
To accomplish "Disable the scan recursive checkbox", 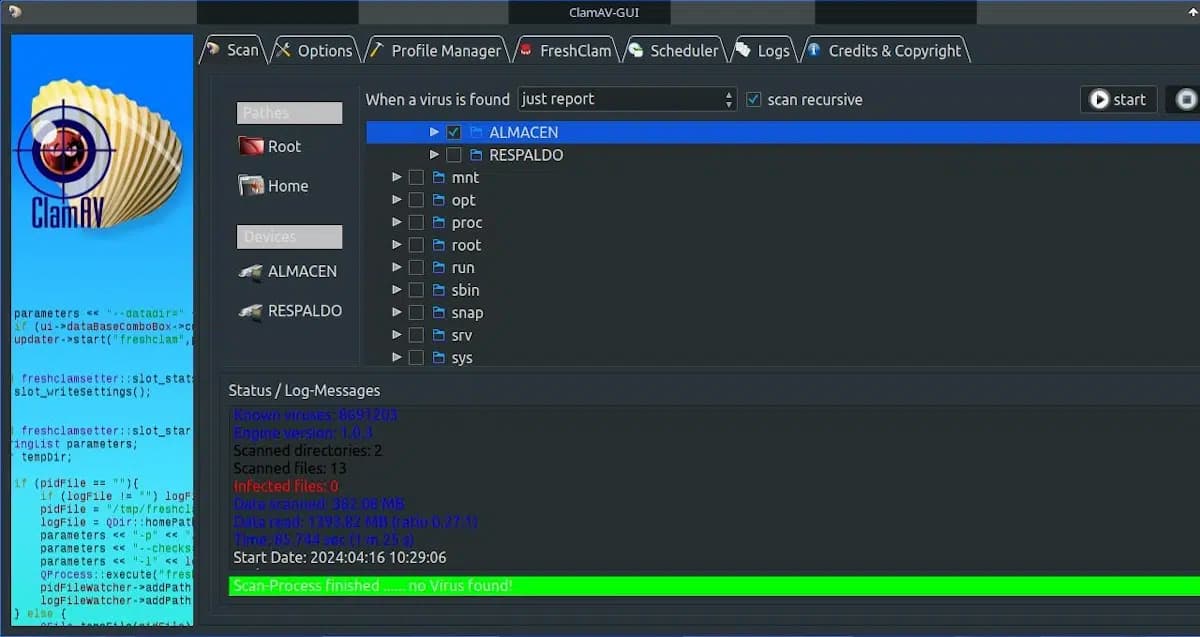I will [754, 100].
